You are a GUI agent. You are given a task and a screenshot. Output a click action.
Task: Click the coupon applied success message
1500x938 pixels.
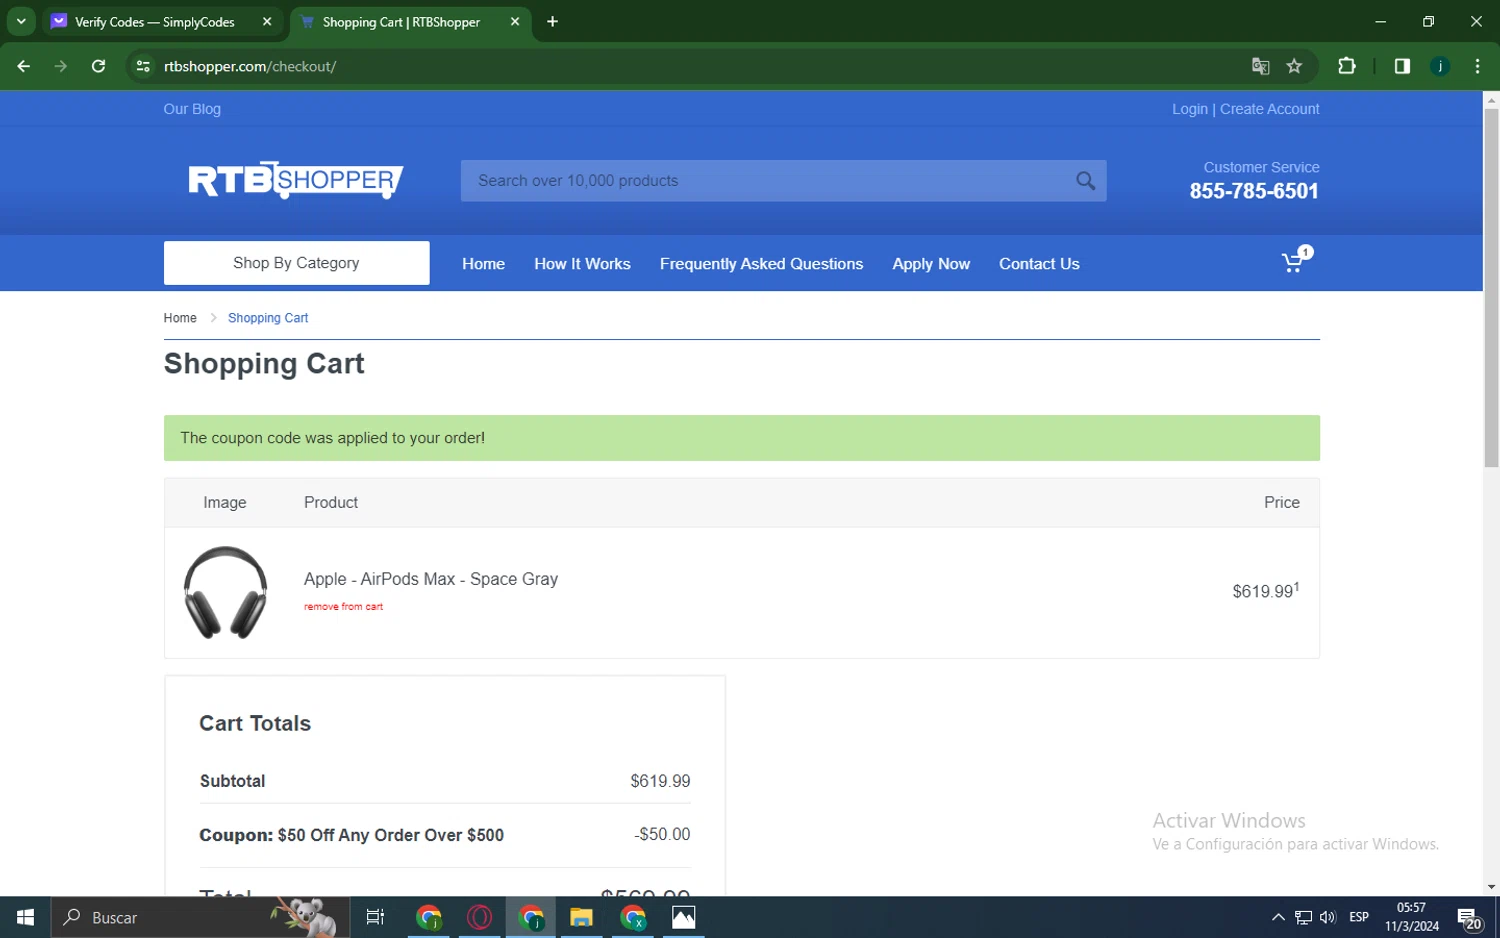tap(742, 438)
